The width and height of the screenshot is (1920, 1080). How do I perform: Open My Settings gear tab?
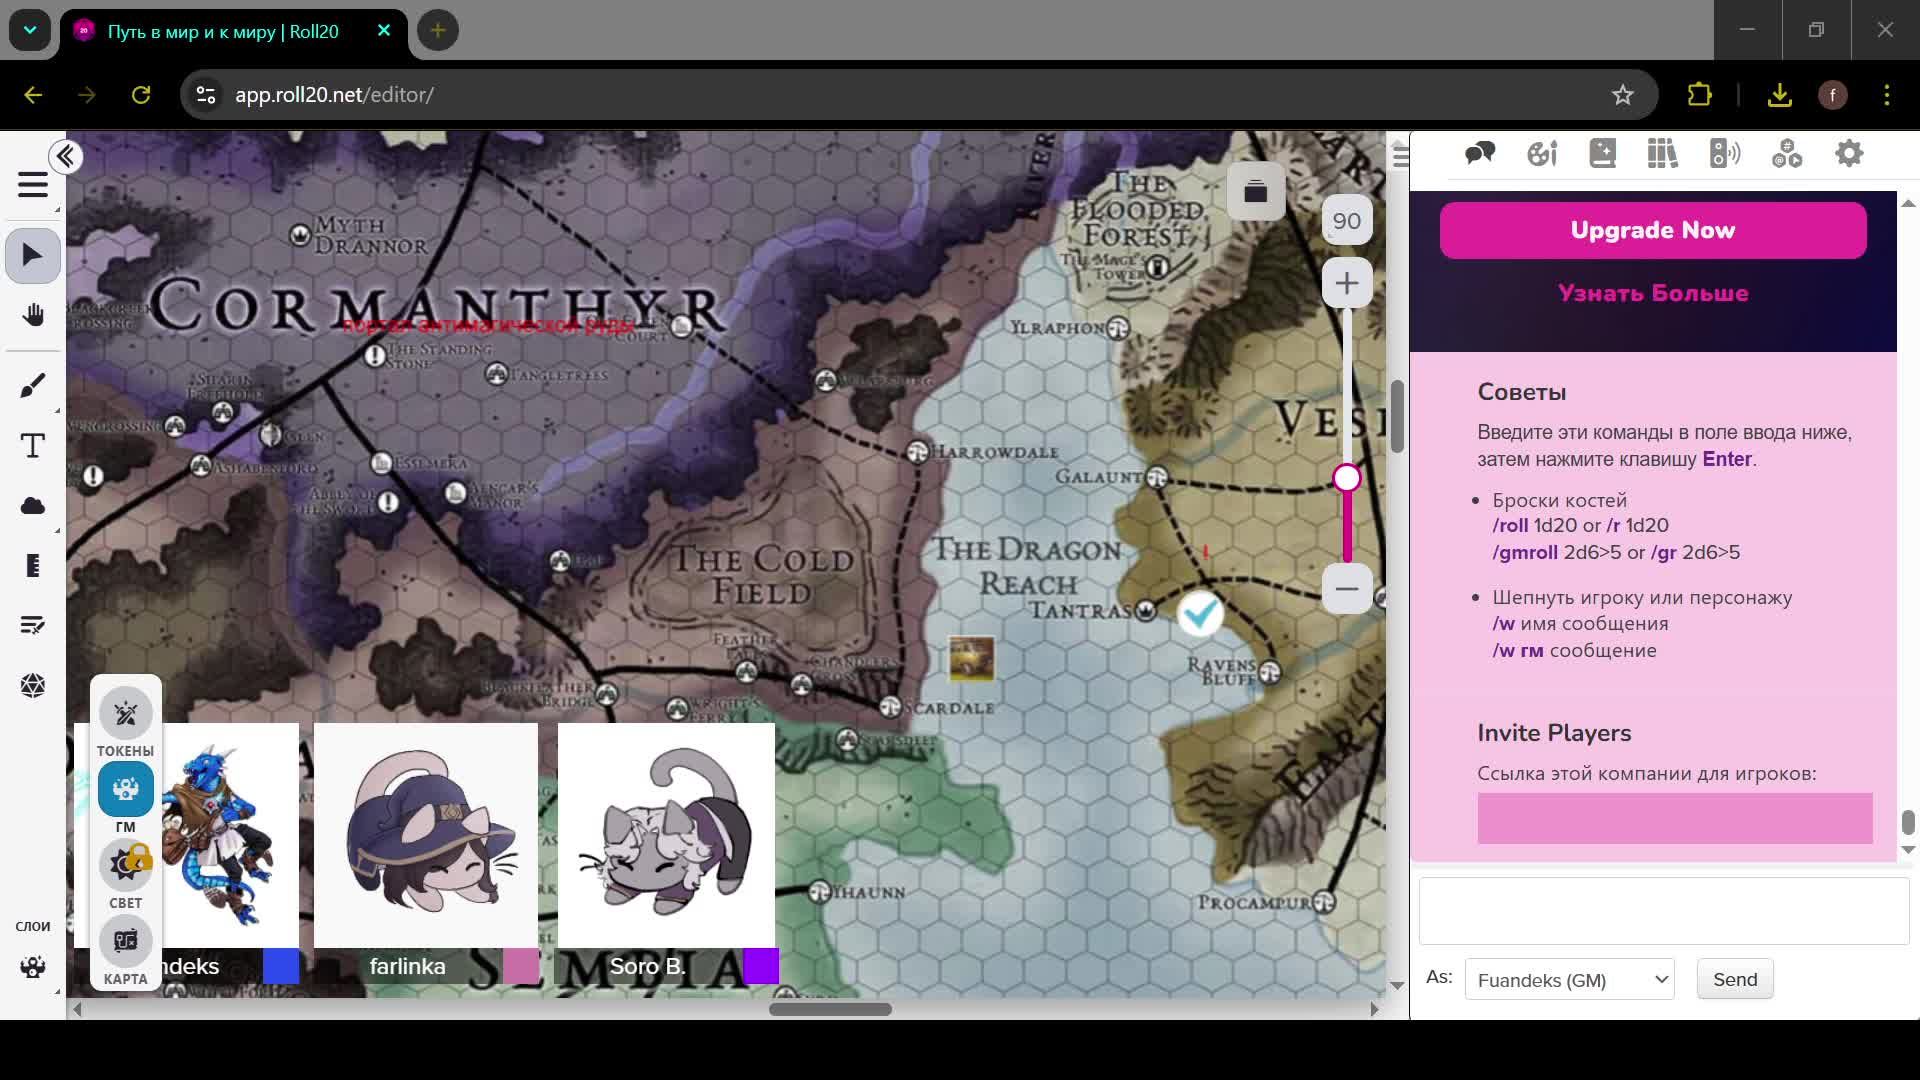[1849, 154]
